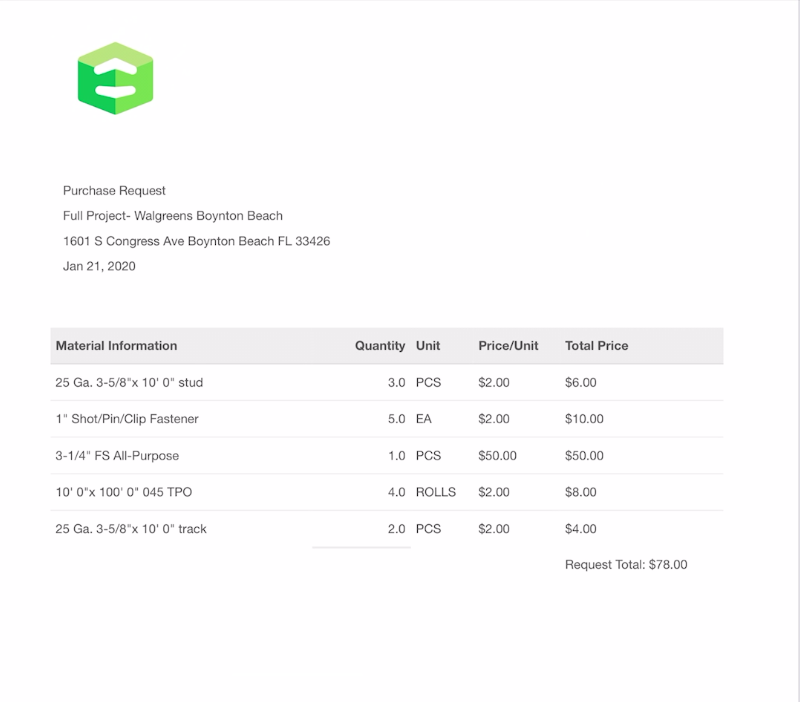Click the $10.00 total price value
This screenshot has height=702, width=800.
584,419
